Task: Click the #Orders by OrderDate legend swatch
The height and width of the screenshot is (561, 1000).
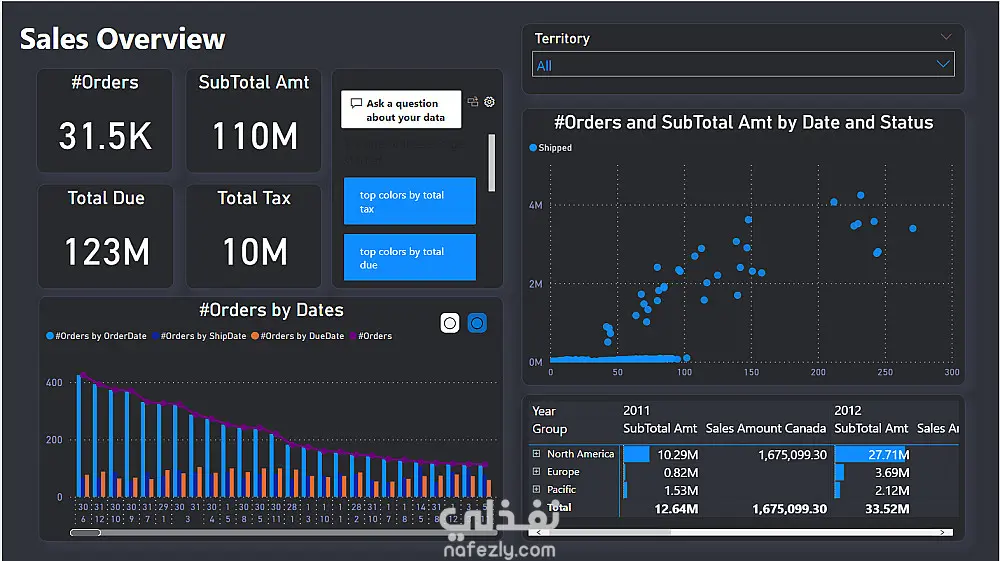Action: pos(50,336)
